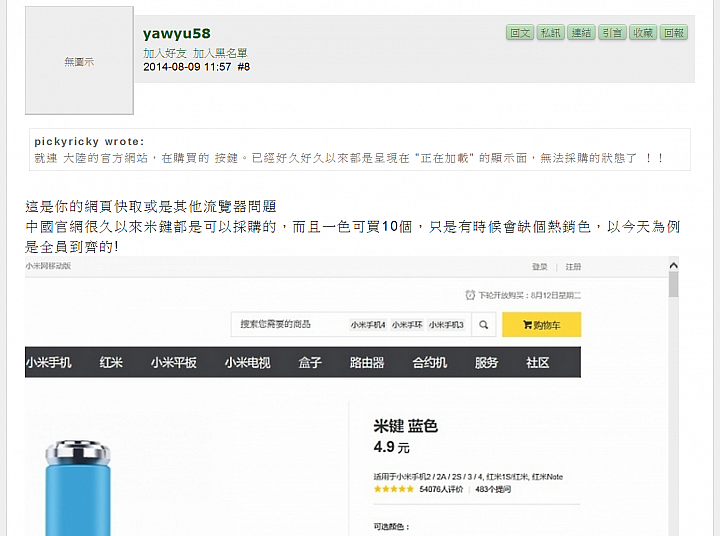Open 小米手机 navigation menu item
Viewport: 720px width, 536px height.
point(49,362)
